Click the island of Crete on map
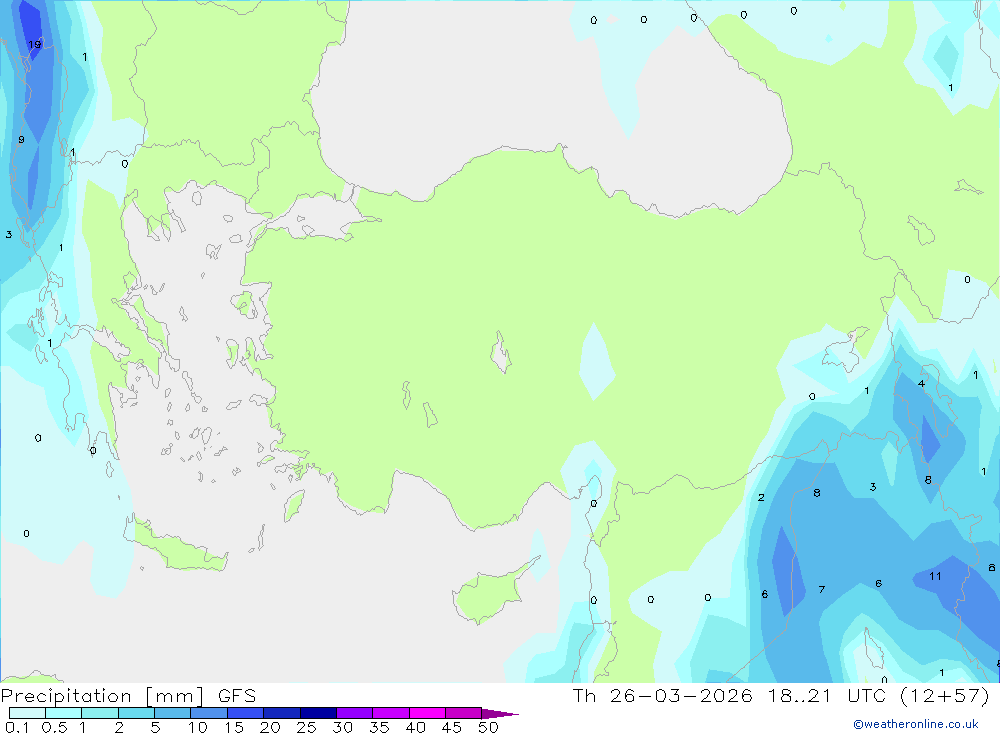Image resolution: width=1000 pixels, height=733 pixels. 177,549
